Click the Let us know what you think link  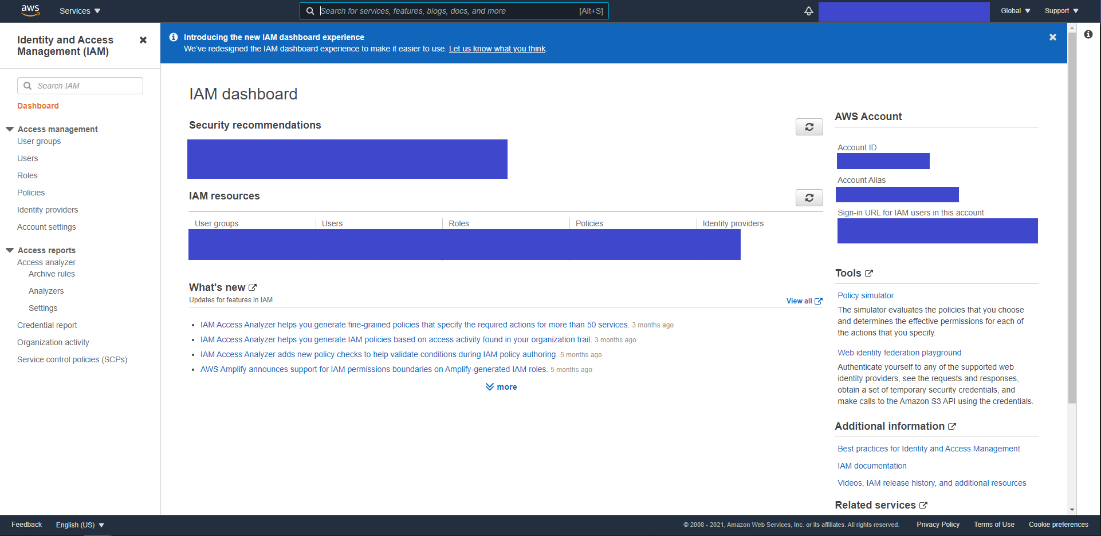click(497, 49)
